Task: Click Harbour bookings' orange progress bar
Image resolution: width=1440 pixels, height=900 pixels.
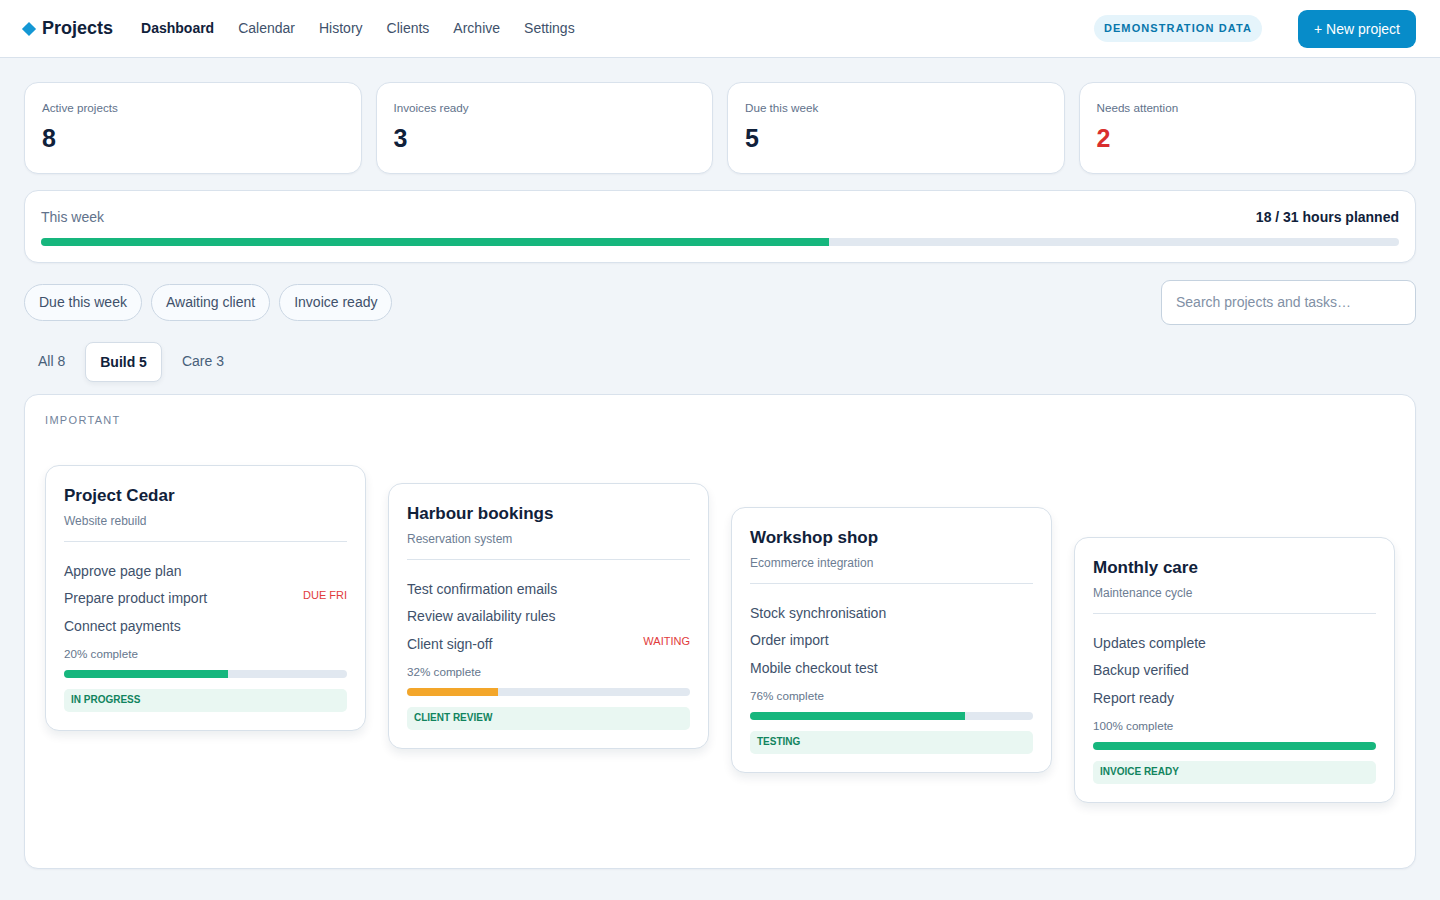Action: tap(548, 692)
